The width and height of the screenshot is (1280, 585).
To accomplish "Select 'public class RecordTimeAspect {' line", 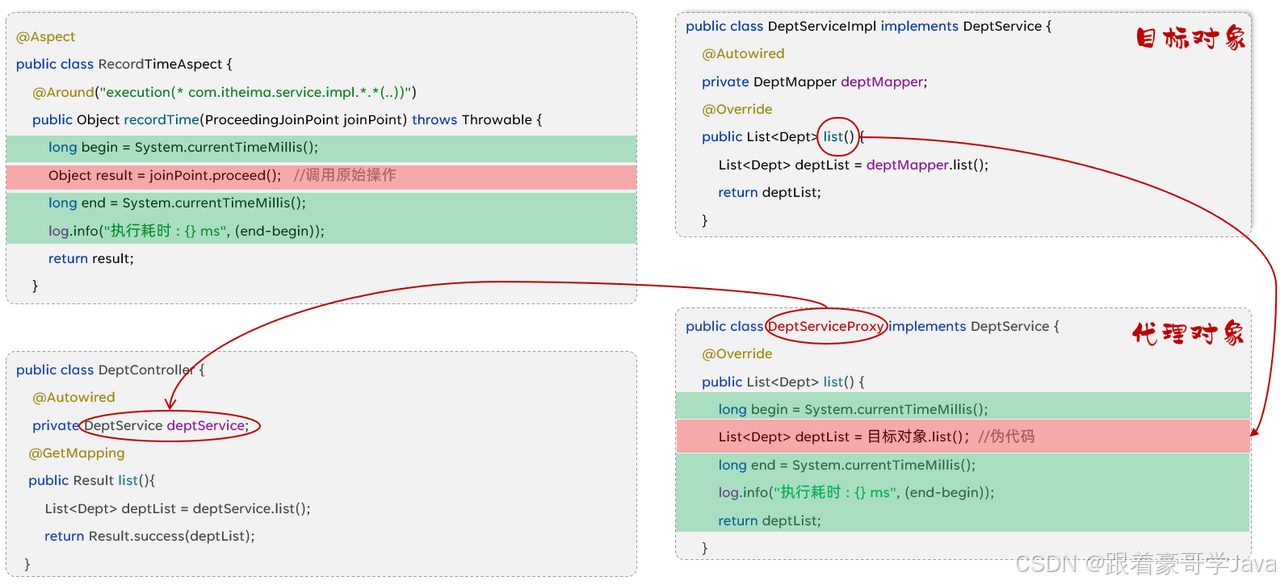I will pyautogui.click(x=124, y=64).
